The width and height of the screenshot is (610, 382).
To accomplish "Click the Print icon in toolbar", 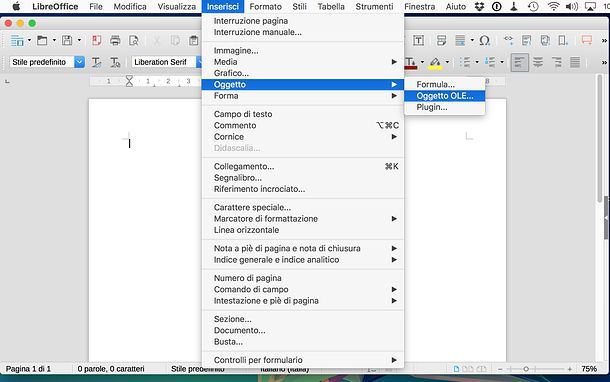I will pos(115,40).
